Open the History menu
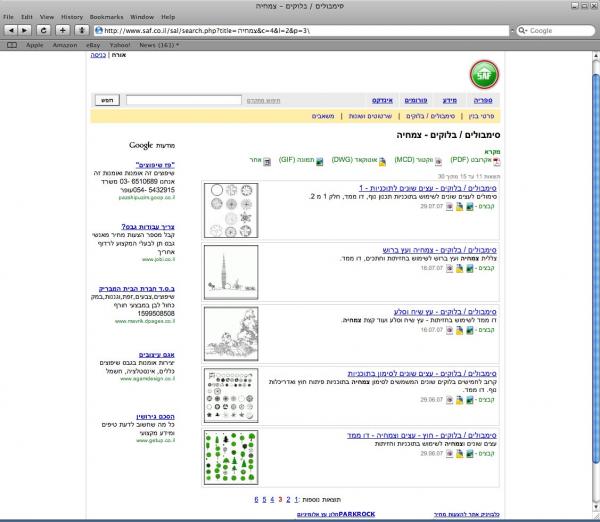 (71, 17)
